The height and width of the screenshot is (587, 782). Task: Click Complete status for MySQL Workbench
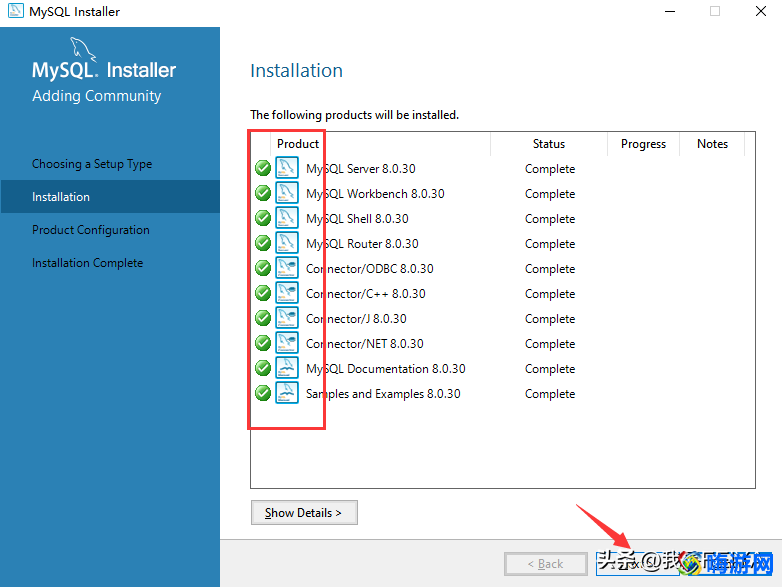tap(550, 194)
